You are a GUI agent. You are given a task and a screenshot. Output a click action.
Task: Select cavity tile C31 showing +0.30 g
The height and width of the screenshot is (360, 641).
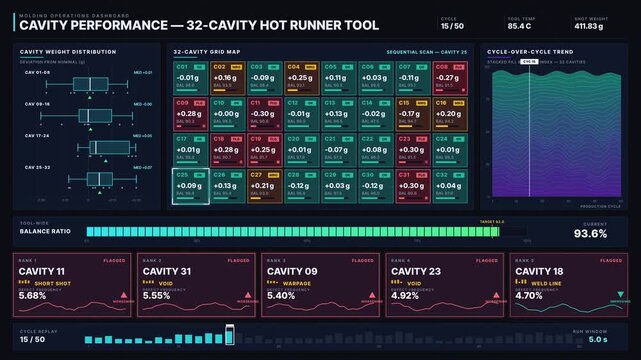(413, 186)
